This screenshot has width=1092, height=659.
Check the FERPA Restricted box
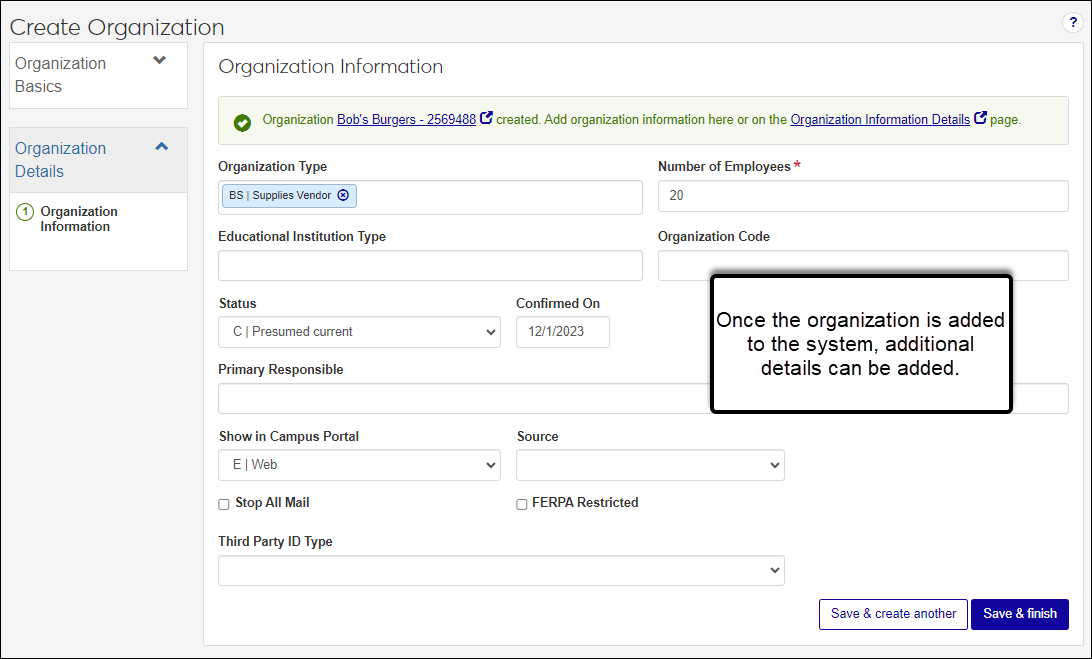click(522, 504)
